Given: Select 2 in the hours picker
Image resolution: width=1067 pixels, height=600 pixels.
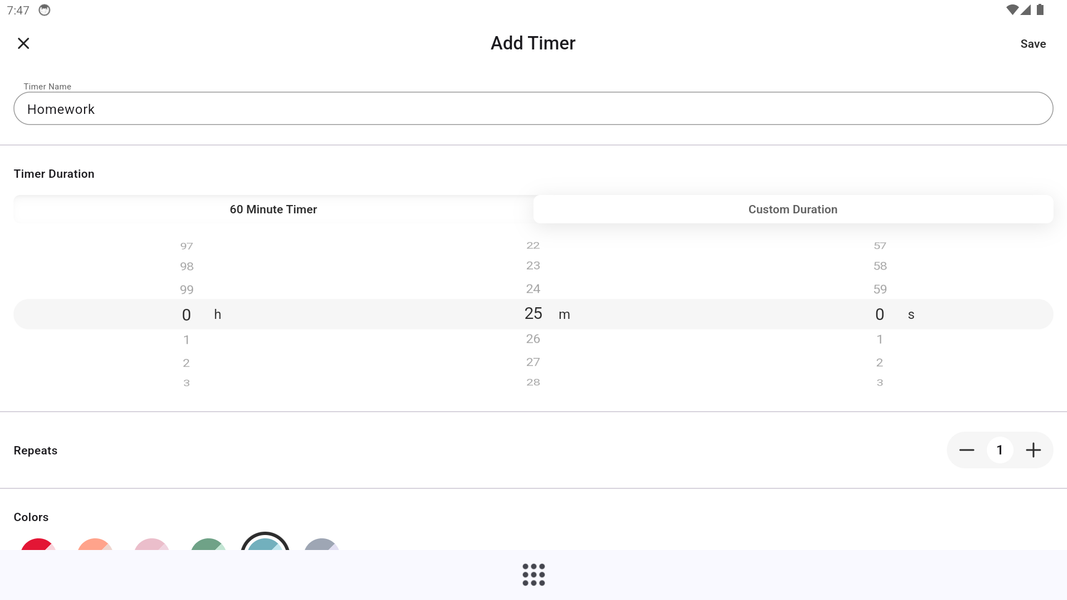Looking at the screenshot, I should click(x=186, y=363).
